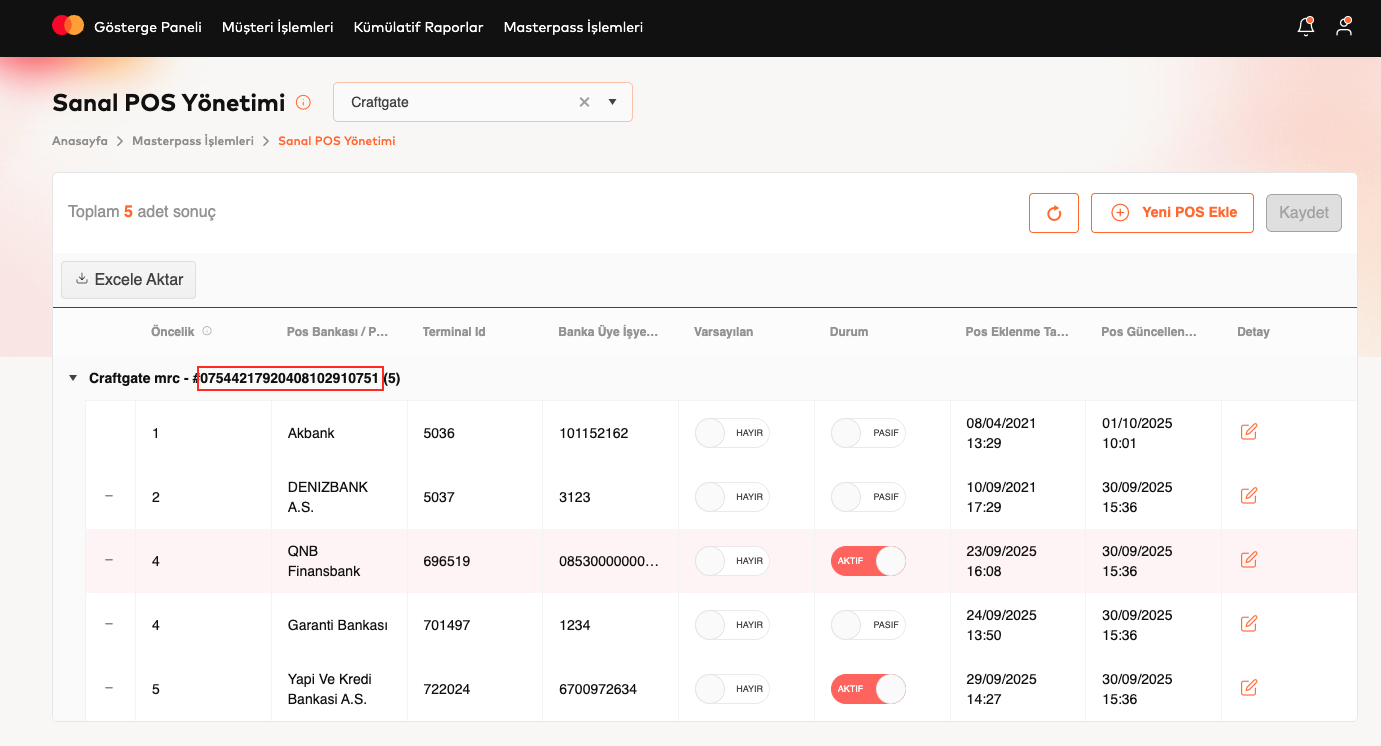Click the info icon beside Sanal POS Yönetimi
This screenshot has height=746, width=1381.
304,102
